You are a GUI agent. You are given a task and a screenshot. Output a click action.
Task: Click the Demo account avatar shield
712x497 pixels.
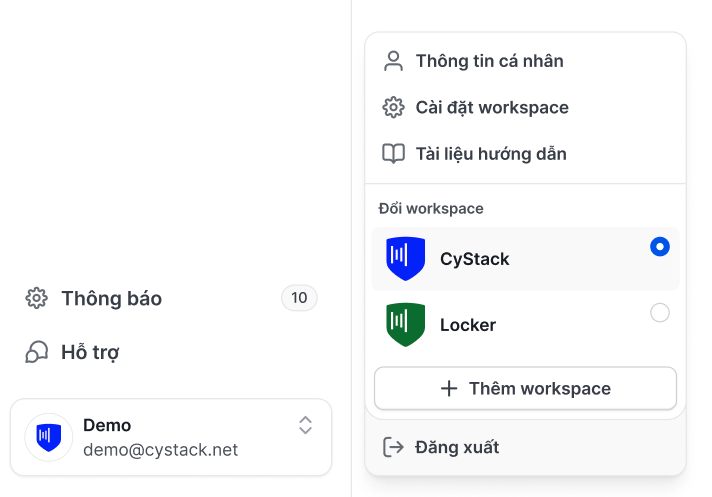click(49, 437)
